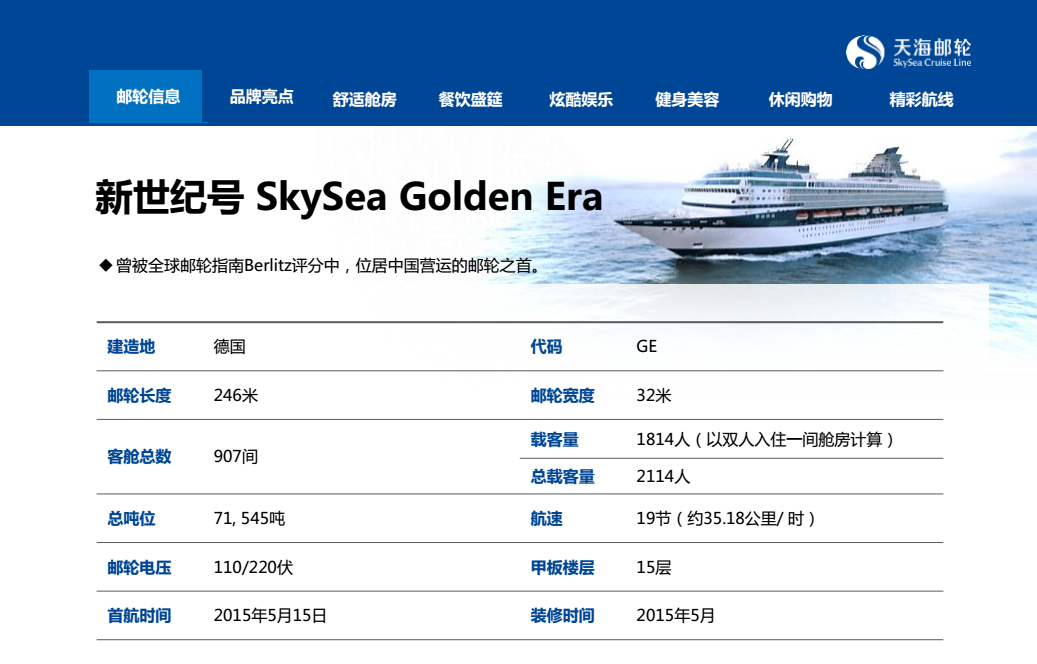The image size is (1037, 664).
Task: Click the 邮轮宽度 label
Action: click(x=562, y=395)
